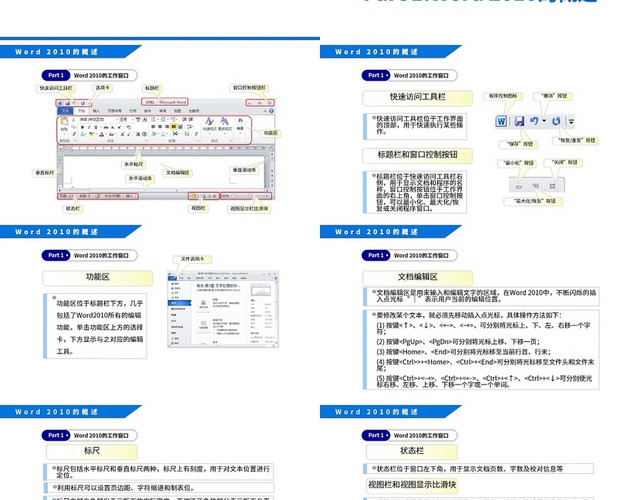The width and height of the screenshot is (640, 500).
Task: Click the paragraph beginning 快速访问工具栏位于工作界面的顶部
Action: pyautogui.click(x=419, y=125)
